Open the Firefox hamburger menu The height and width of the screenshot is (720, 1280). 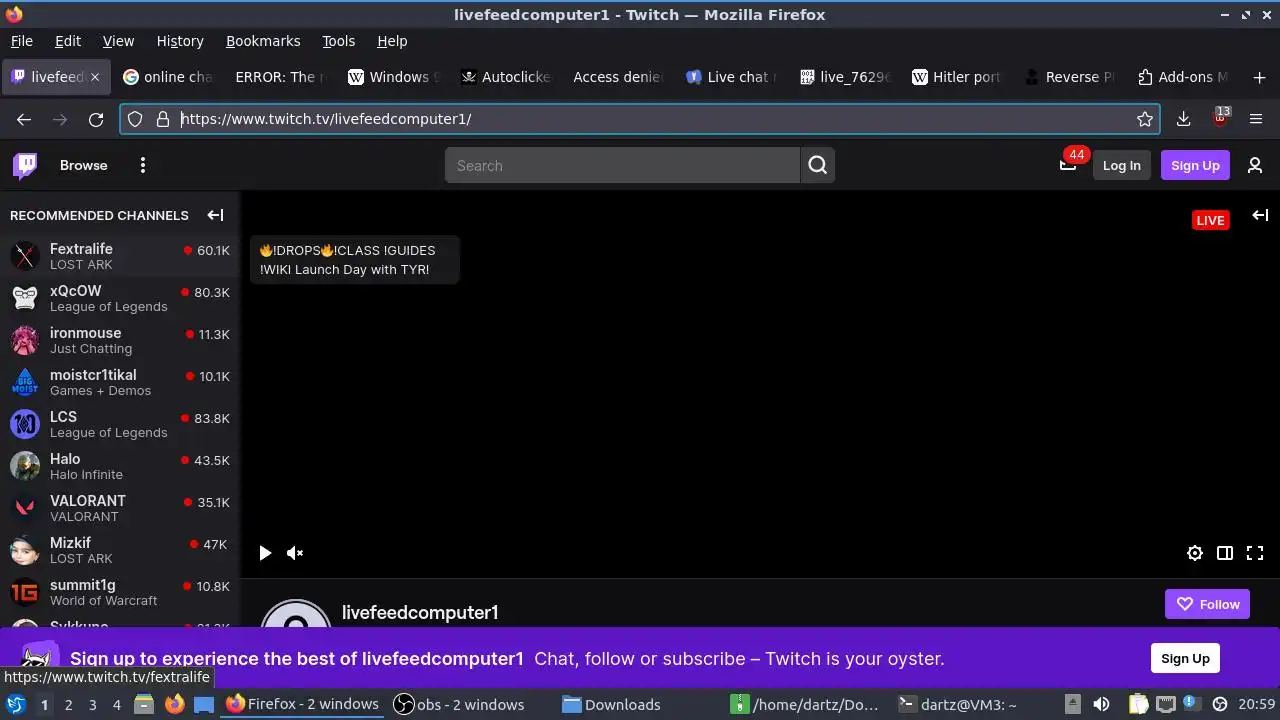tap(1256, 119)
